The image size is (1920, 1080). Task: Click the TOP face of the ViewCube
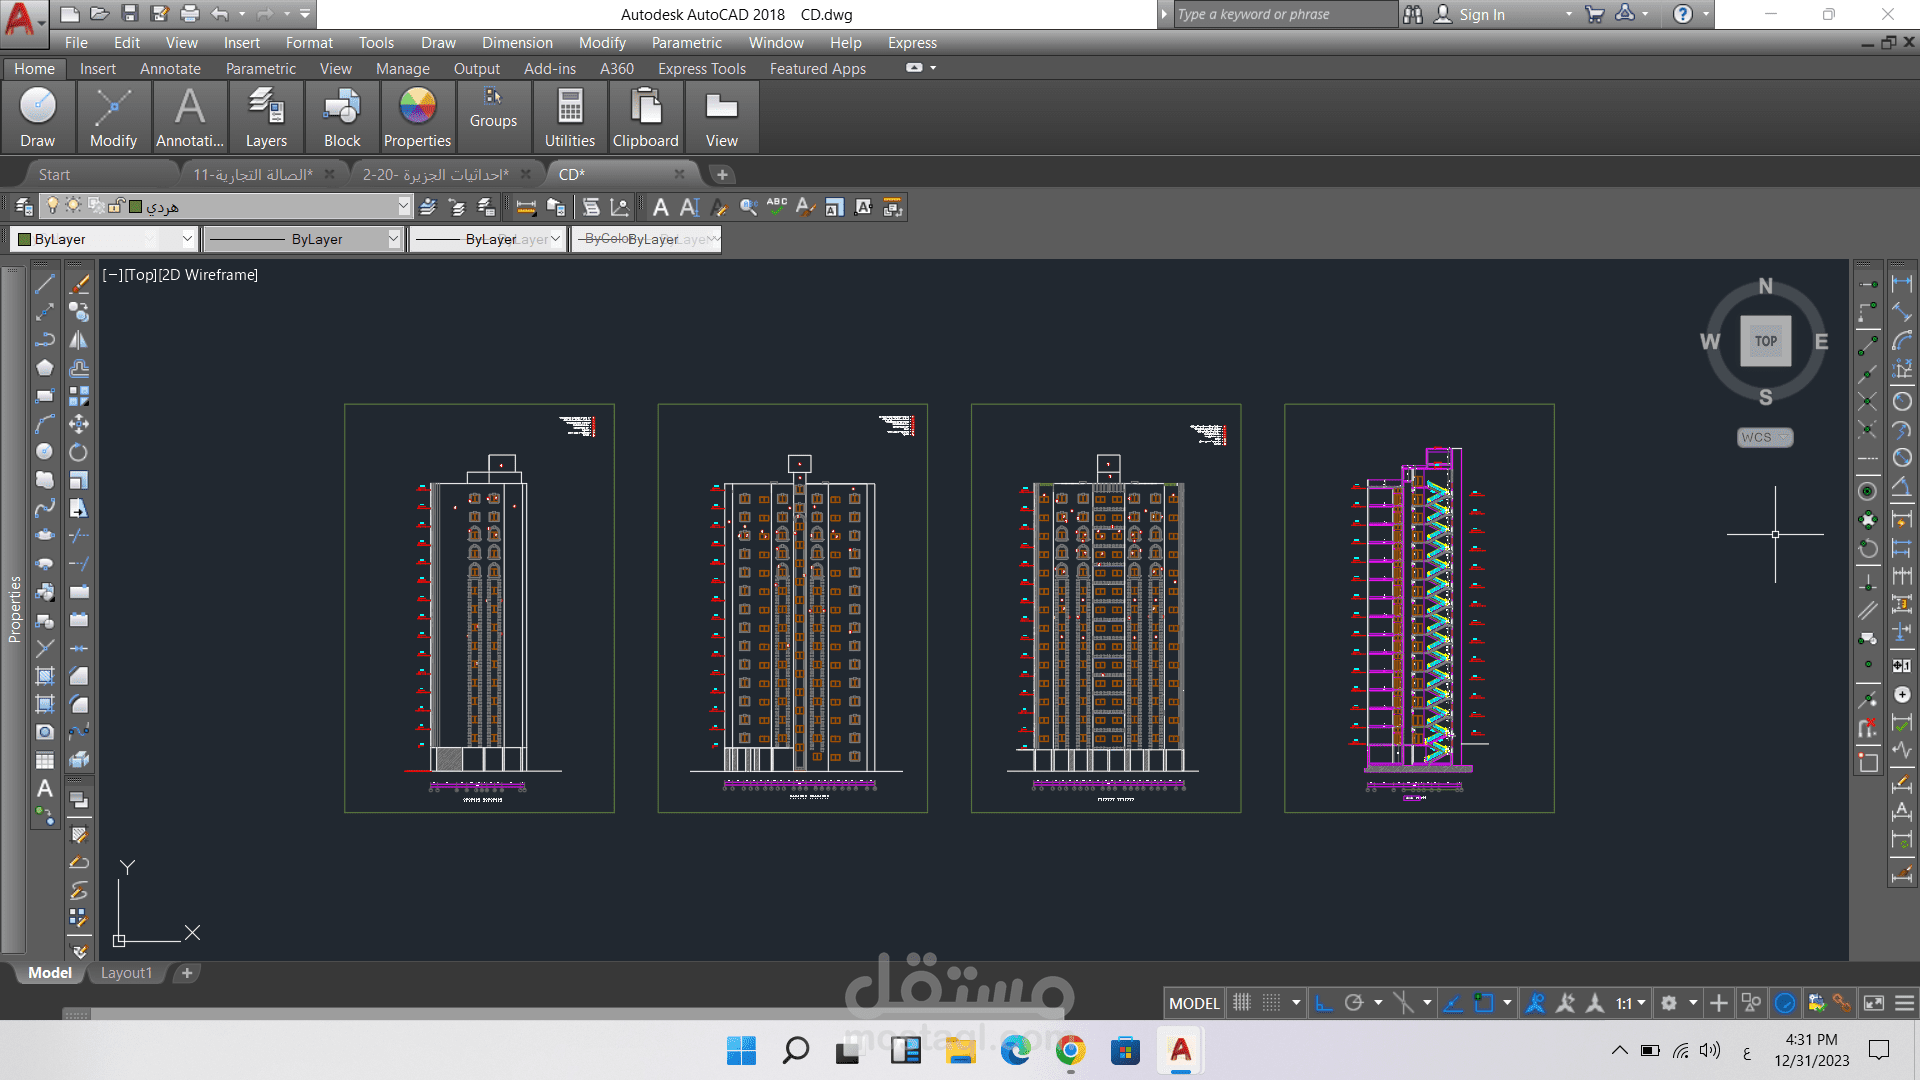point(1766,341)
